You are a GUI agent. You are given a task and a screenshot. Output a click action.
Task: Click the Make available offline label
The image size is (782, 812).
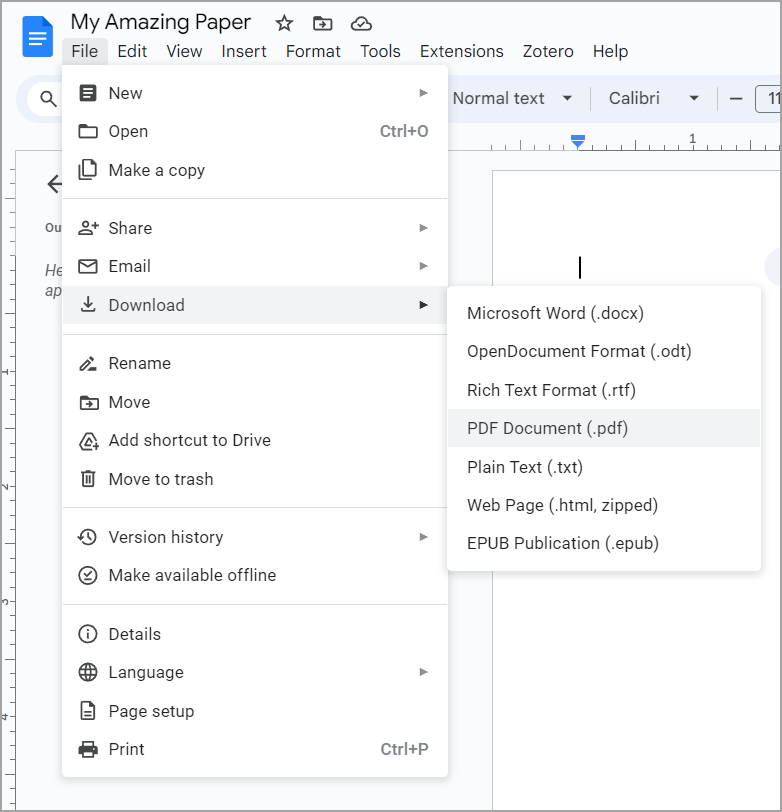click(192, 575)
